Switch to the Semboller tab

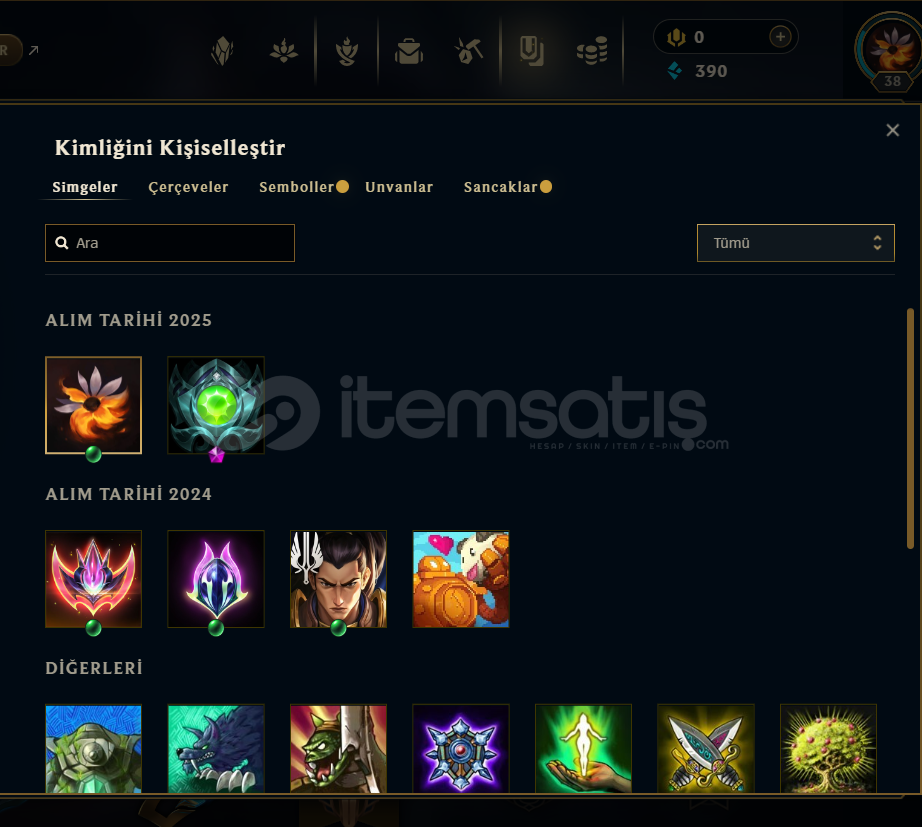[x=296, y=187]
